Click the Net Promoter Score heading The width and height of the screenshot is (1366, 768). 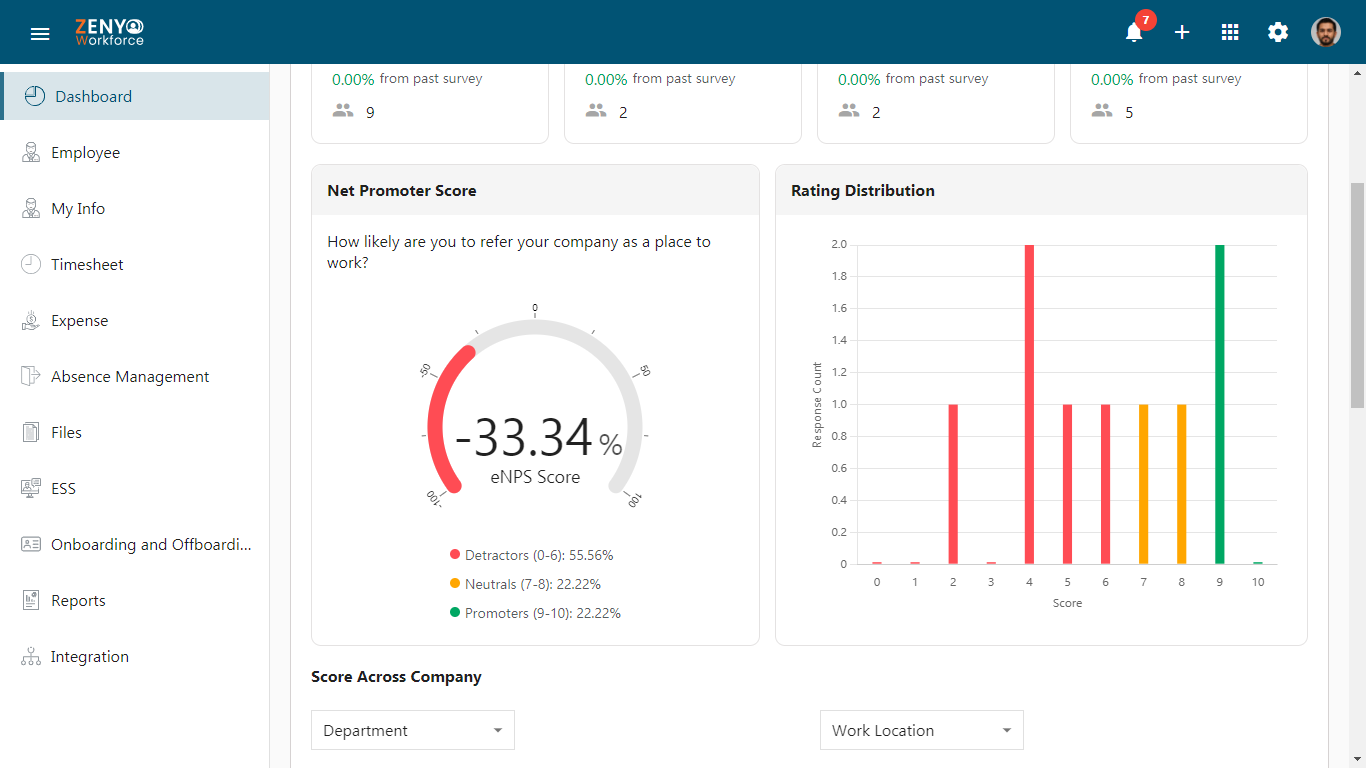402,190
